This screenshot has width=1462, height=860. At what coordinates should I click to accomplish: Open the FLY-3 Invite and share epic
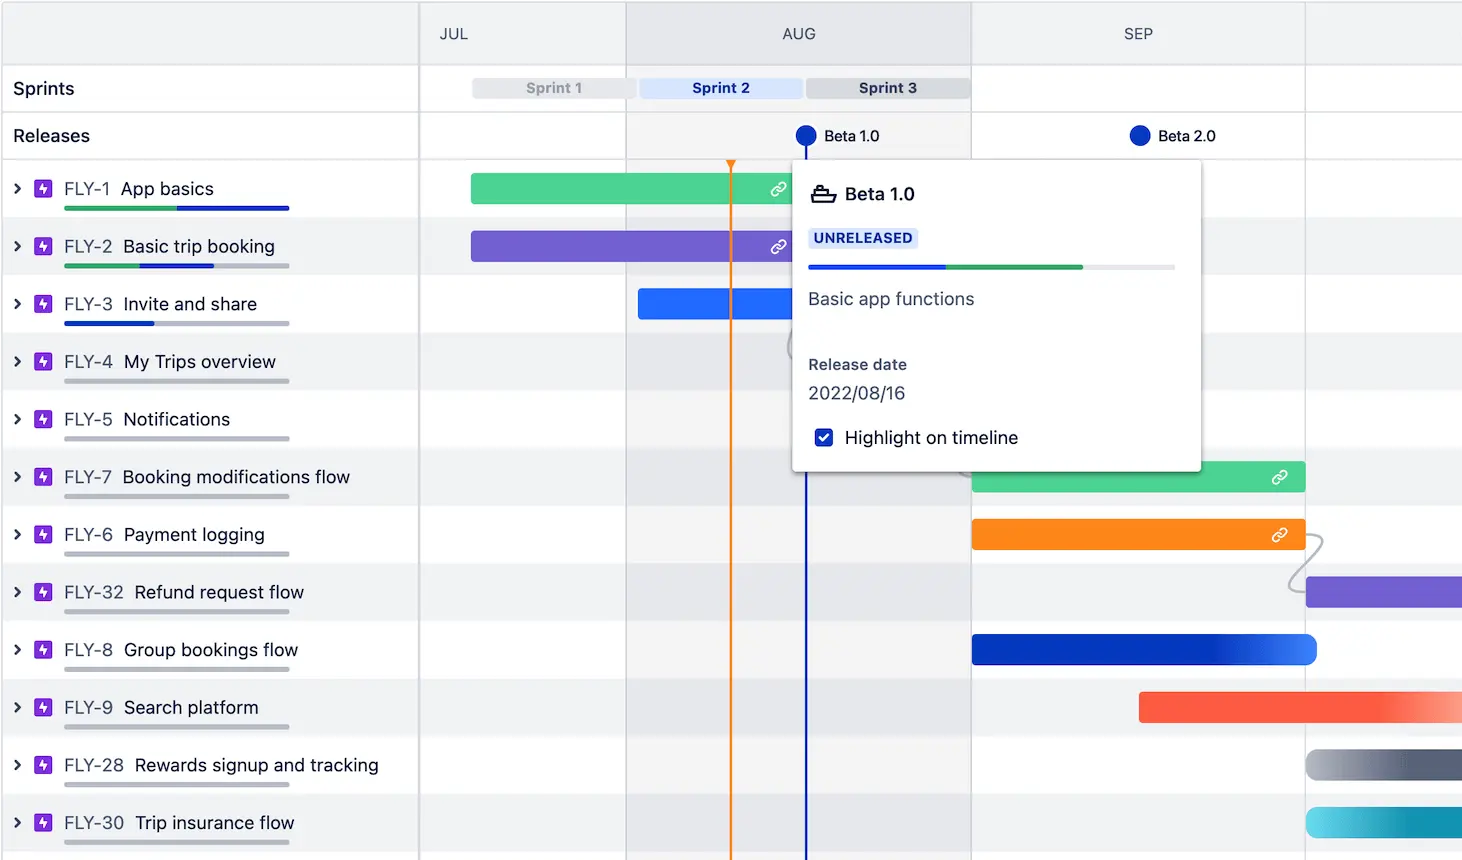tap(160, 304)
